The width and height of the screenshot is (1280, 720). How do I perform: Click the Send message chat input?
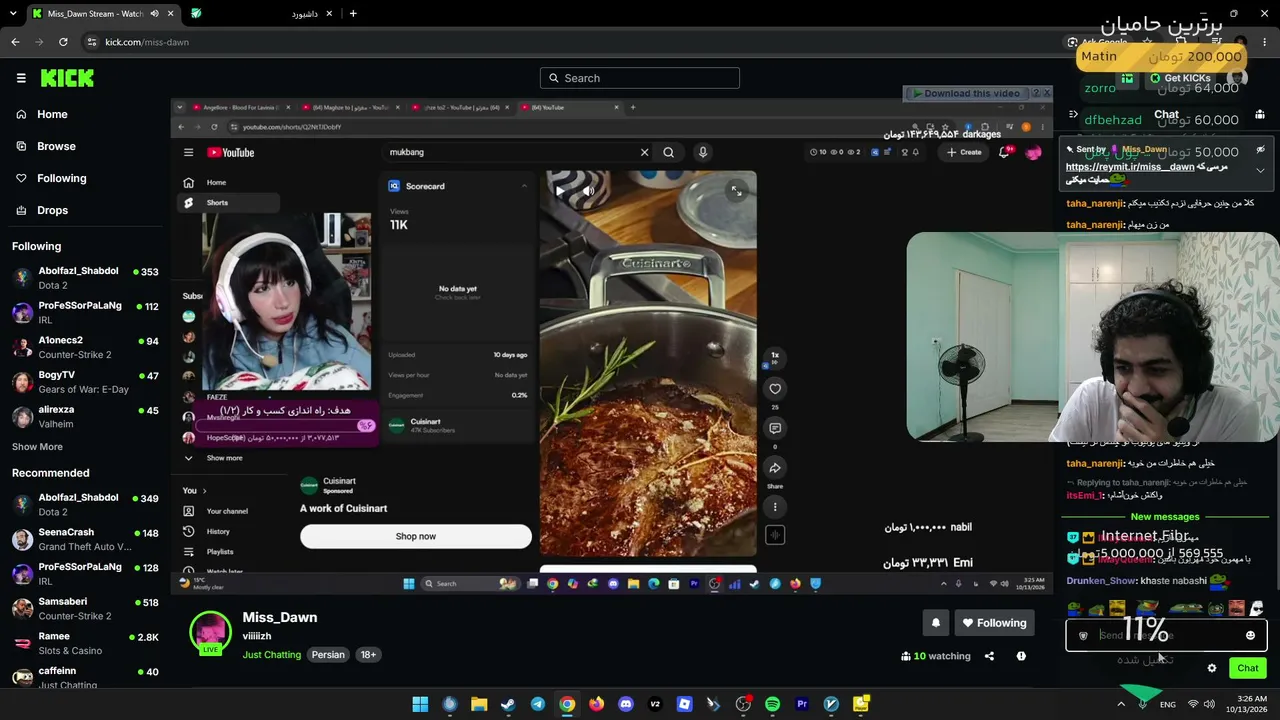tap(1166, 635)
